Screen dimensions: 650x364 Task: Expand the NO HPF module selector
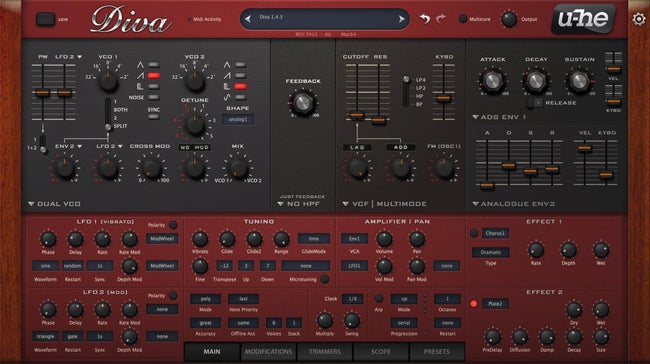click(298, 204)
